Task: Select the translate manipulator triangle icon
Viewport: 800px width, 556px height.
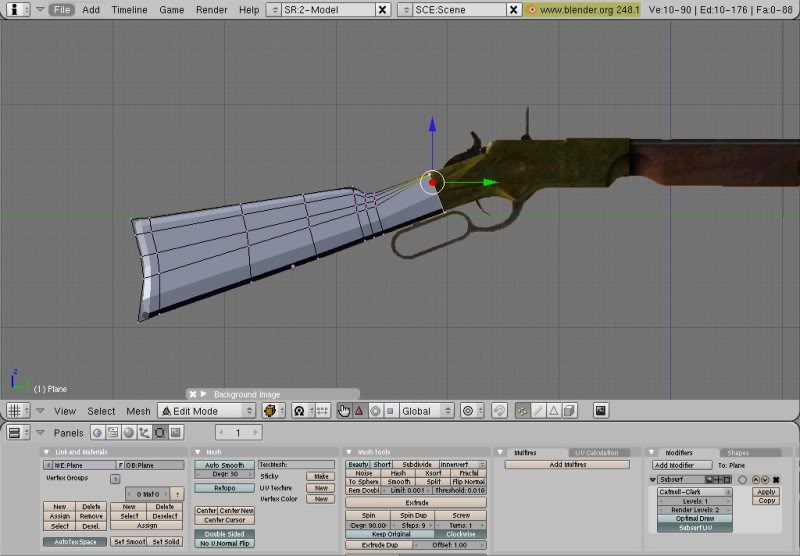Action: 359,411
